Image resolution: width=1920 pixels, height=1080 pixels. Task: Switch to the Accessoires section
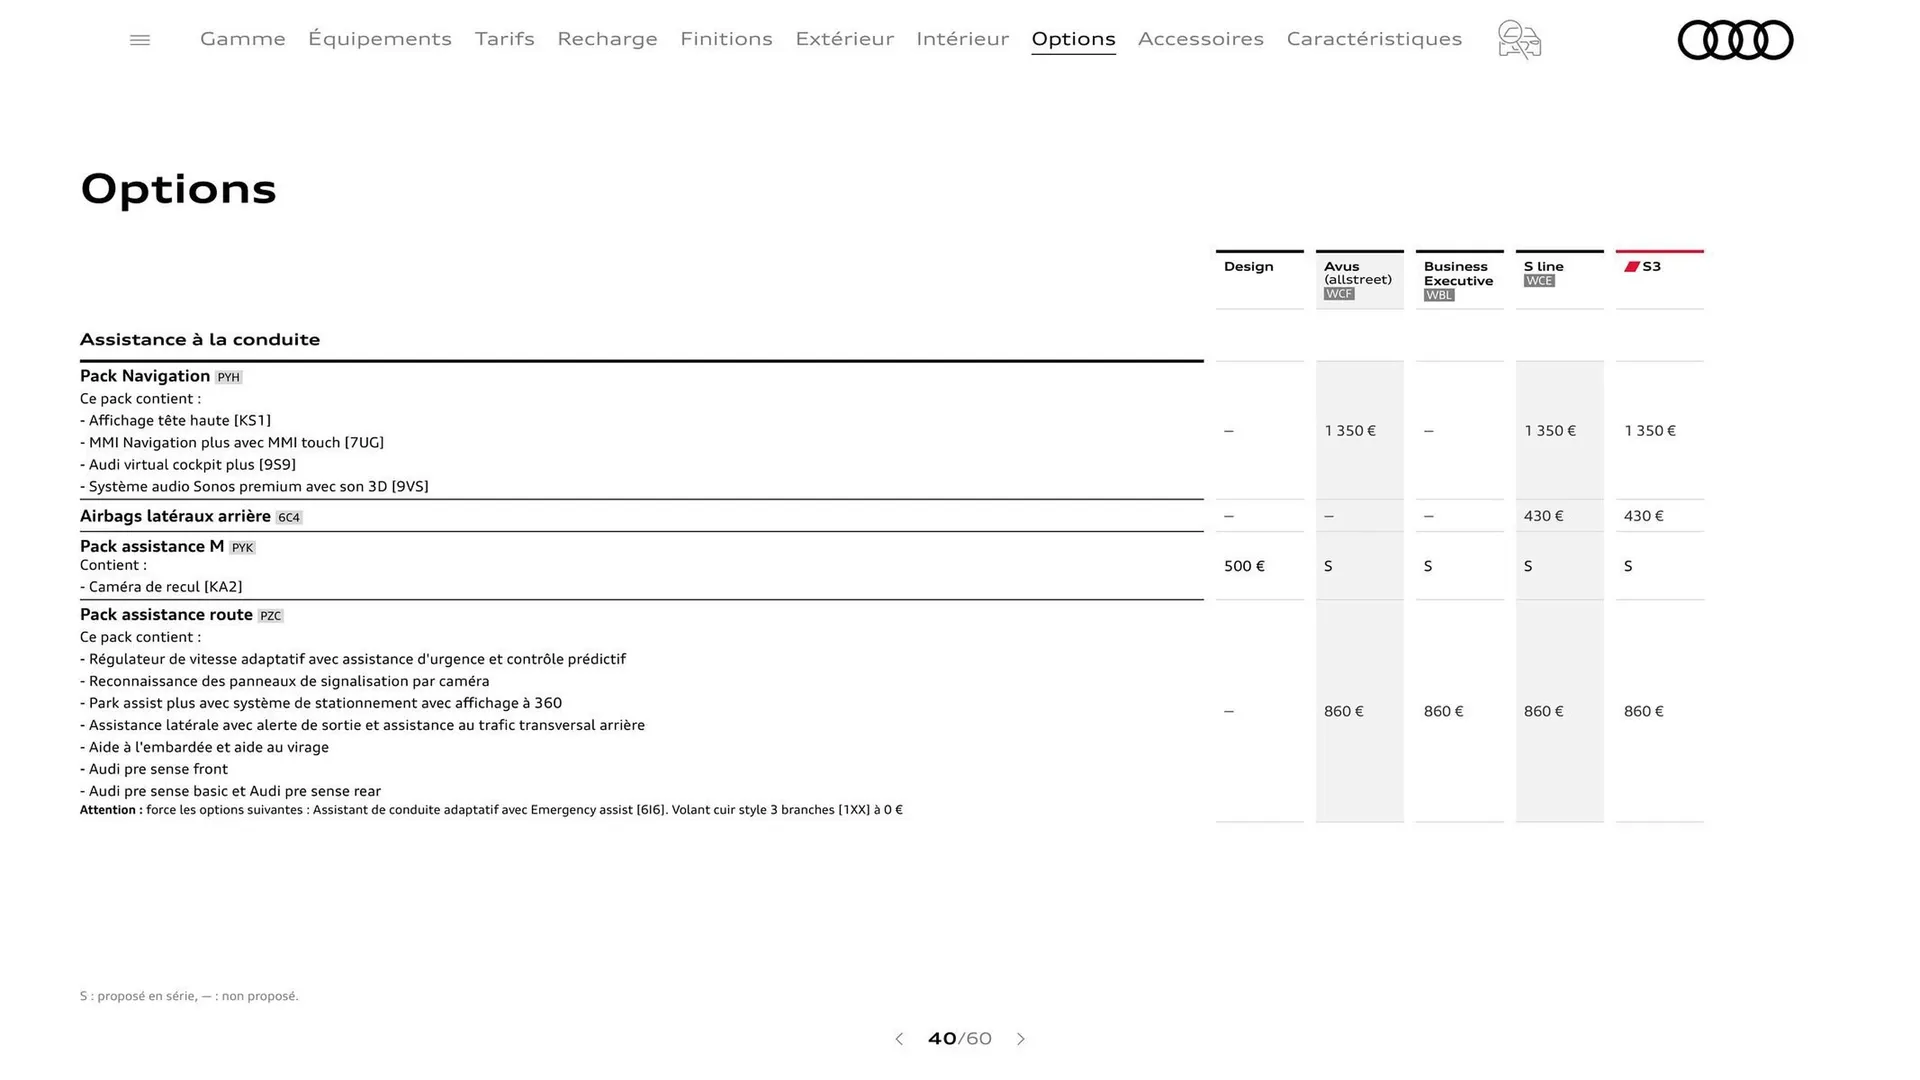pyautogui.click(x=1201, y=39)
